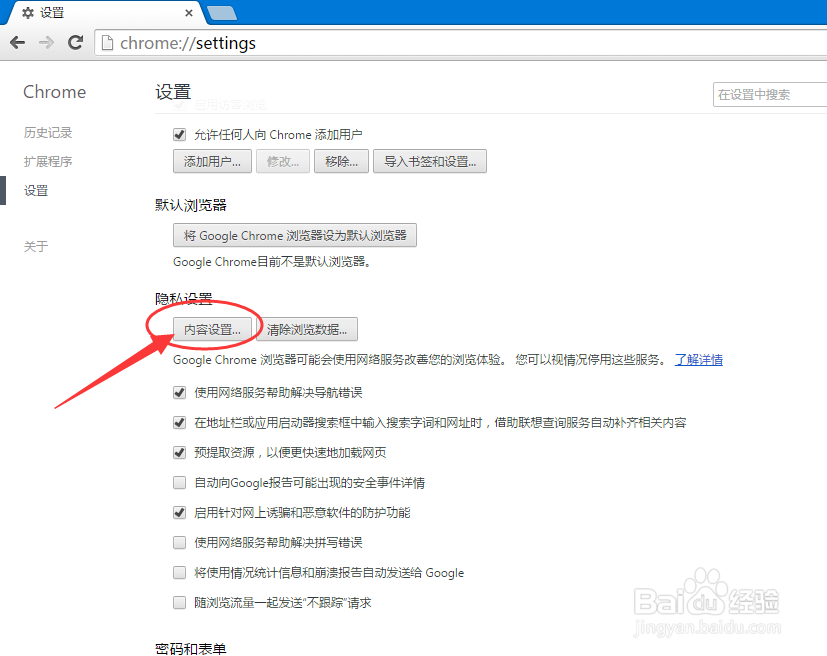Click the page icon in address bar
Screen dimensions: 827x656
107,42
